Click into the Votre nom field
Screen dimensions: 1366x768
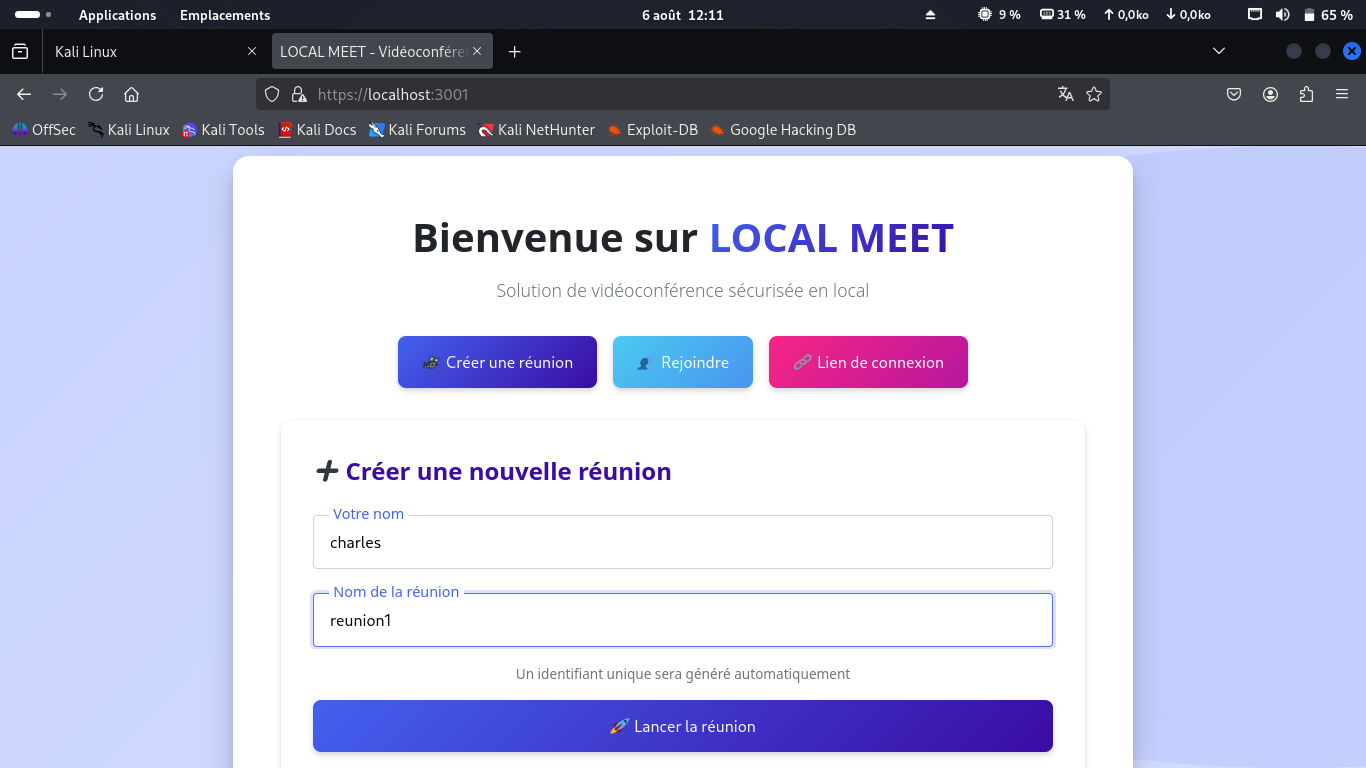point(683,543)
